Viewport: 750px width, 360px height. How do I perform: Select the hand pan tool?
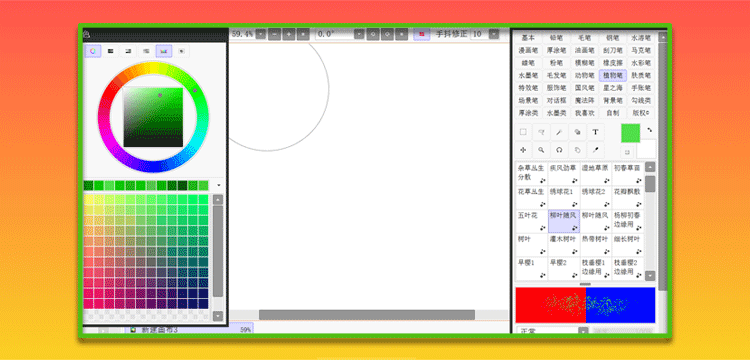click(x=577, y=150)
